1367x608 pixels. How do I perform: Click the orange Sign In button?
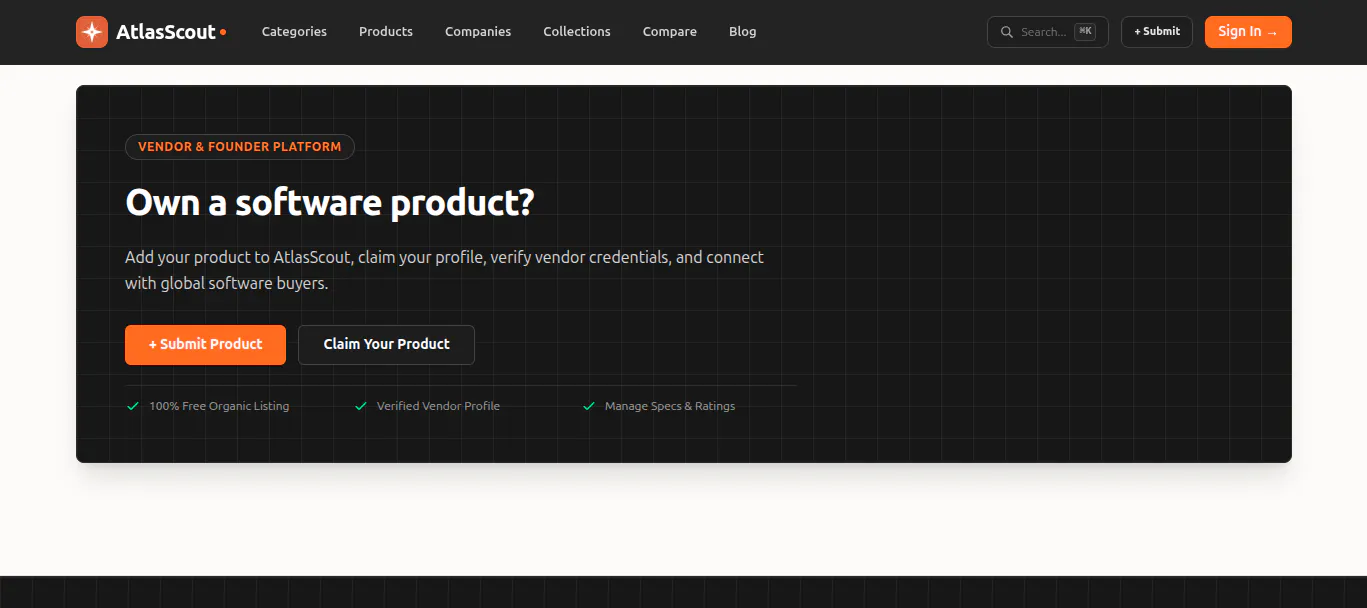pyautogui.click(x=1248, y=32)
